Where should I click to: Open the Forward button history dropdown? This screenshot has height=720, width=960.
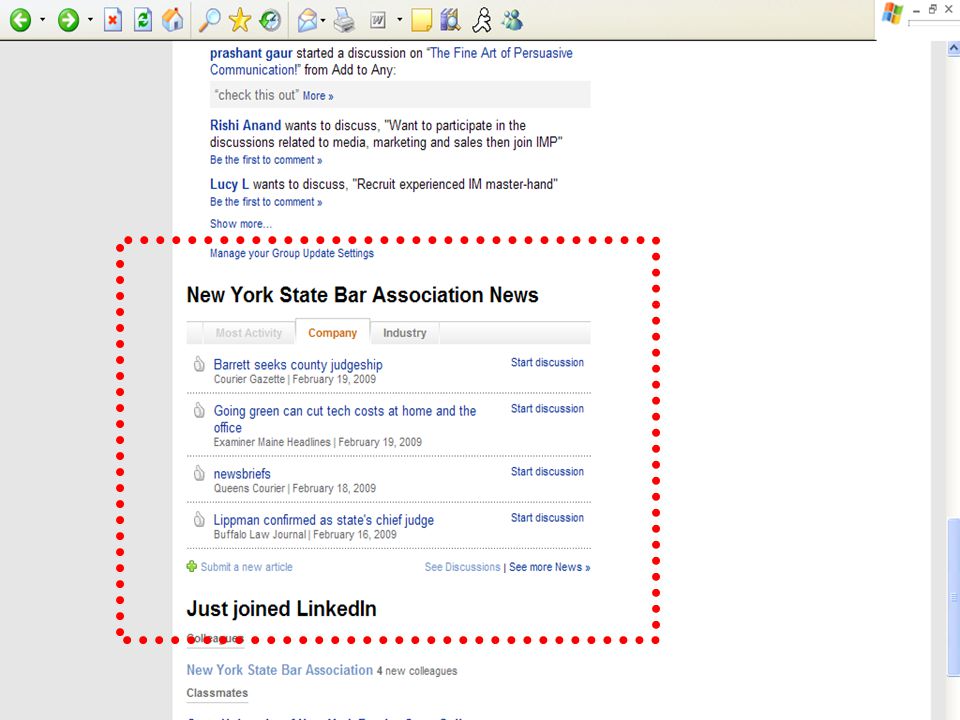click(x=90, y=20)
